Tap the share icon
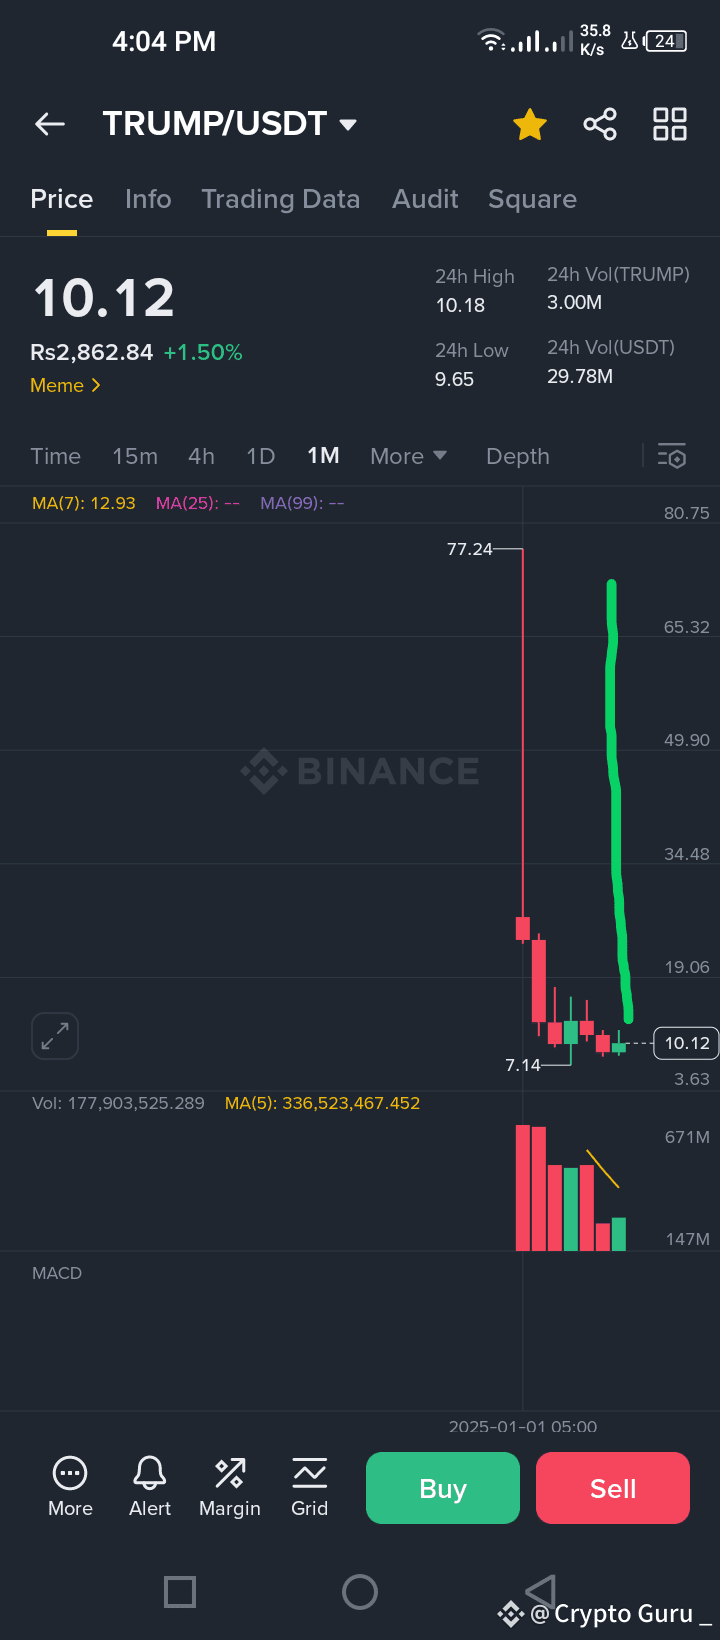The height and width of the screenshot is (1640, 720). 600,124
